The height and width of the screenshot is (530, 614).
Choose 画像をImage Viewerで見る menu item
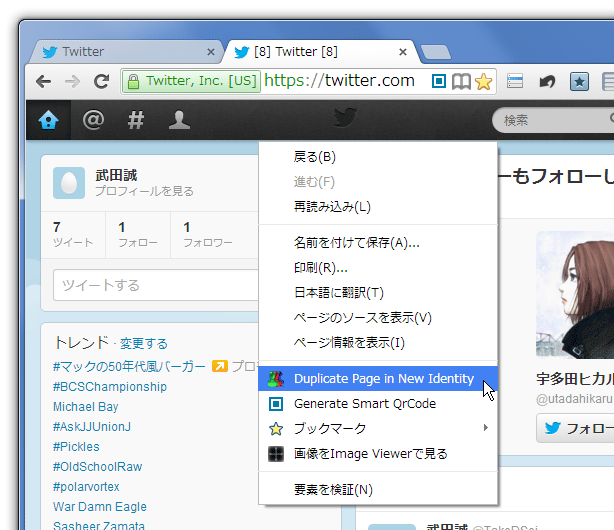(x=378, y=454)
